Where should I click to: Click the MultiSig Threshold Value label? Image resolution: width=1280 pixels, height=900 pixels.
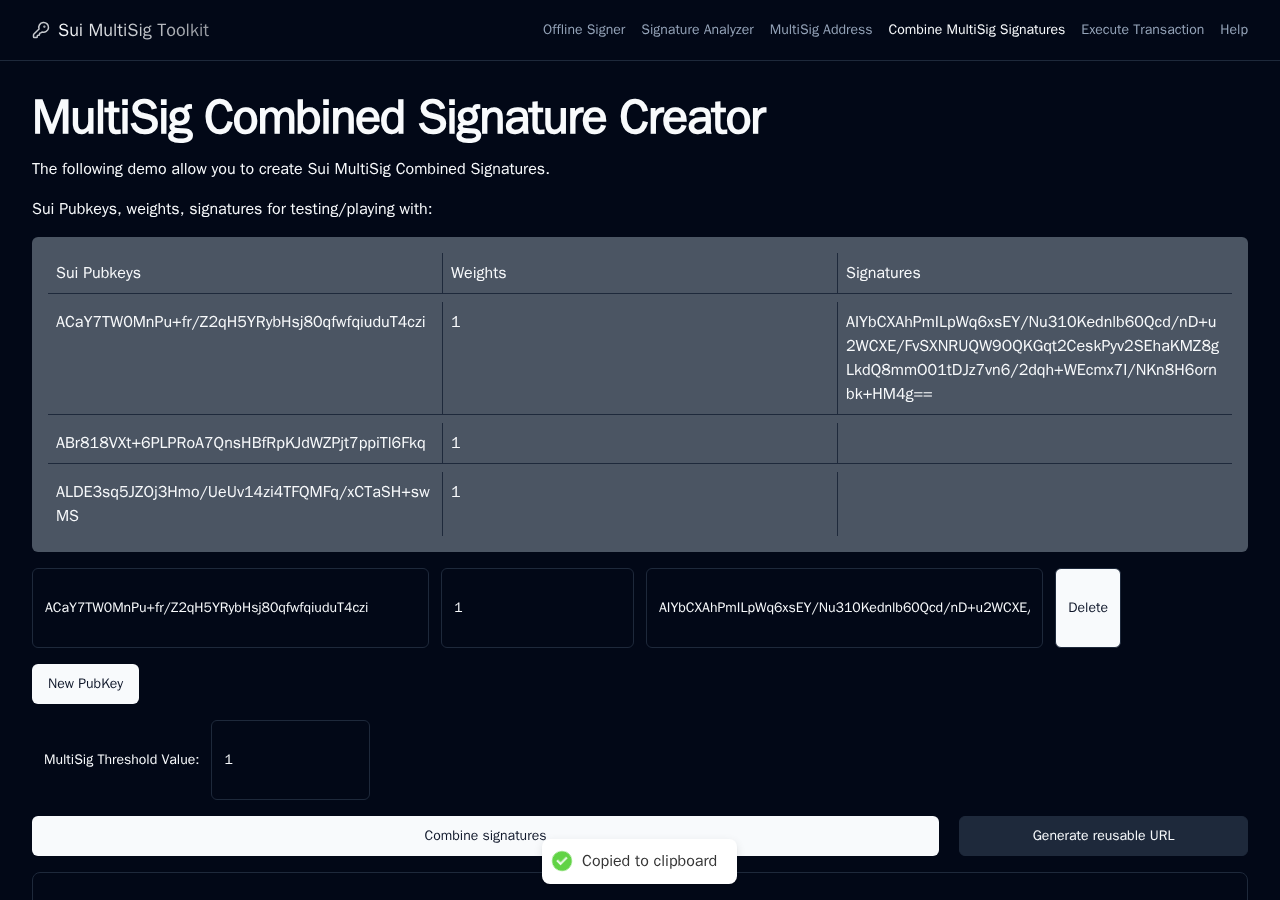click(121, 760)
